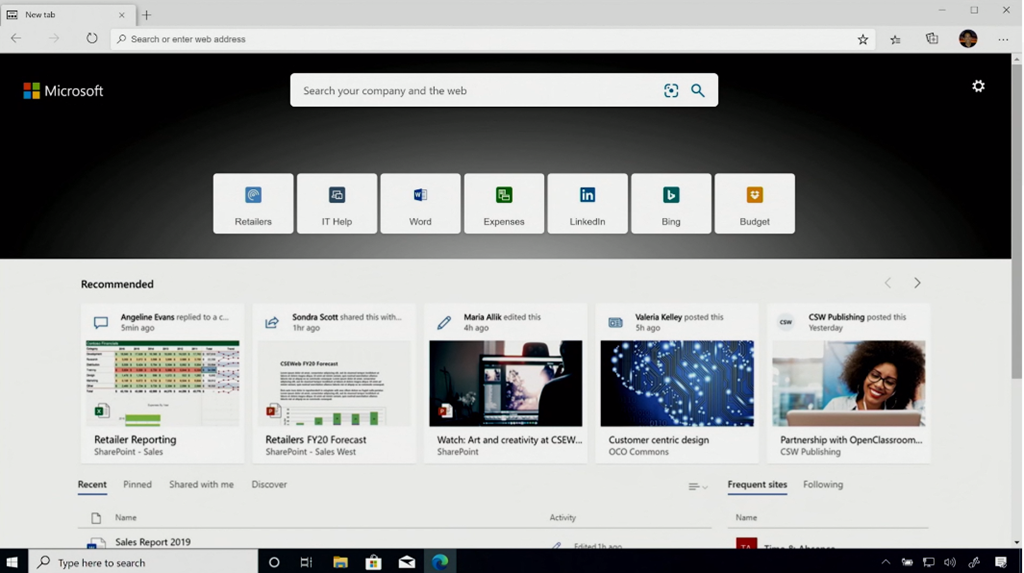Open the Edge settings and more menu
Screen dimensions: 1024x573
click(x=1003, y=39)
